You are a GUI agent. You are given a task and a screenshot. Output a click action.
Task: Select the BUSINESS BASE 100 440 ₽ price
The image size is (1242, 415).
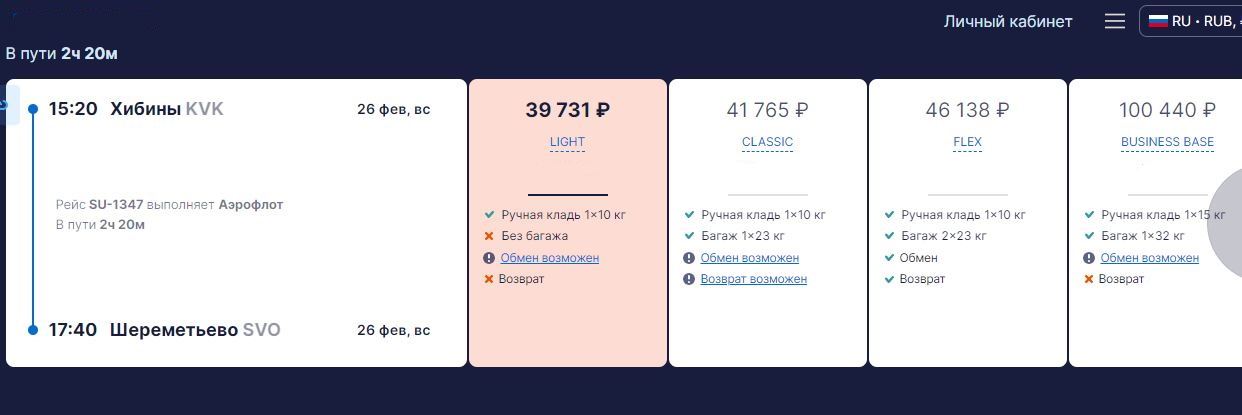(x=1167, y=110)
